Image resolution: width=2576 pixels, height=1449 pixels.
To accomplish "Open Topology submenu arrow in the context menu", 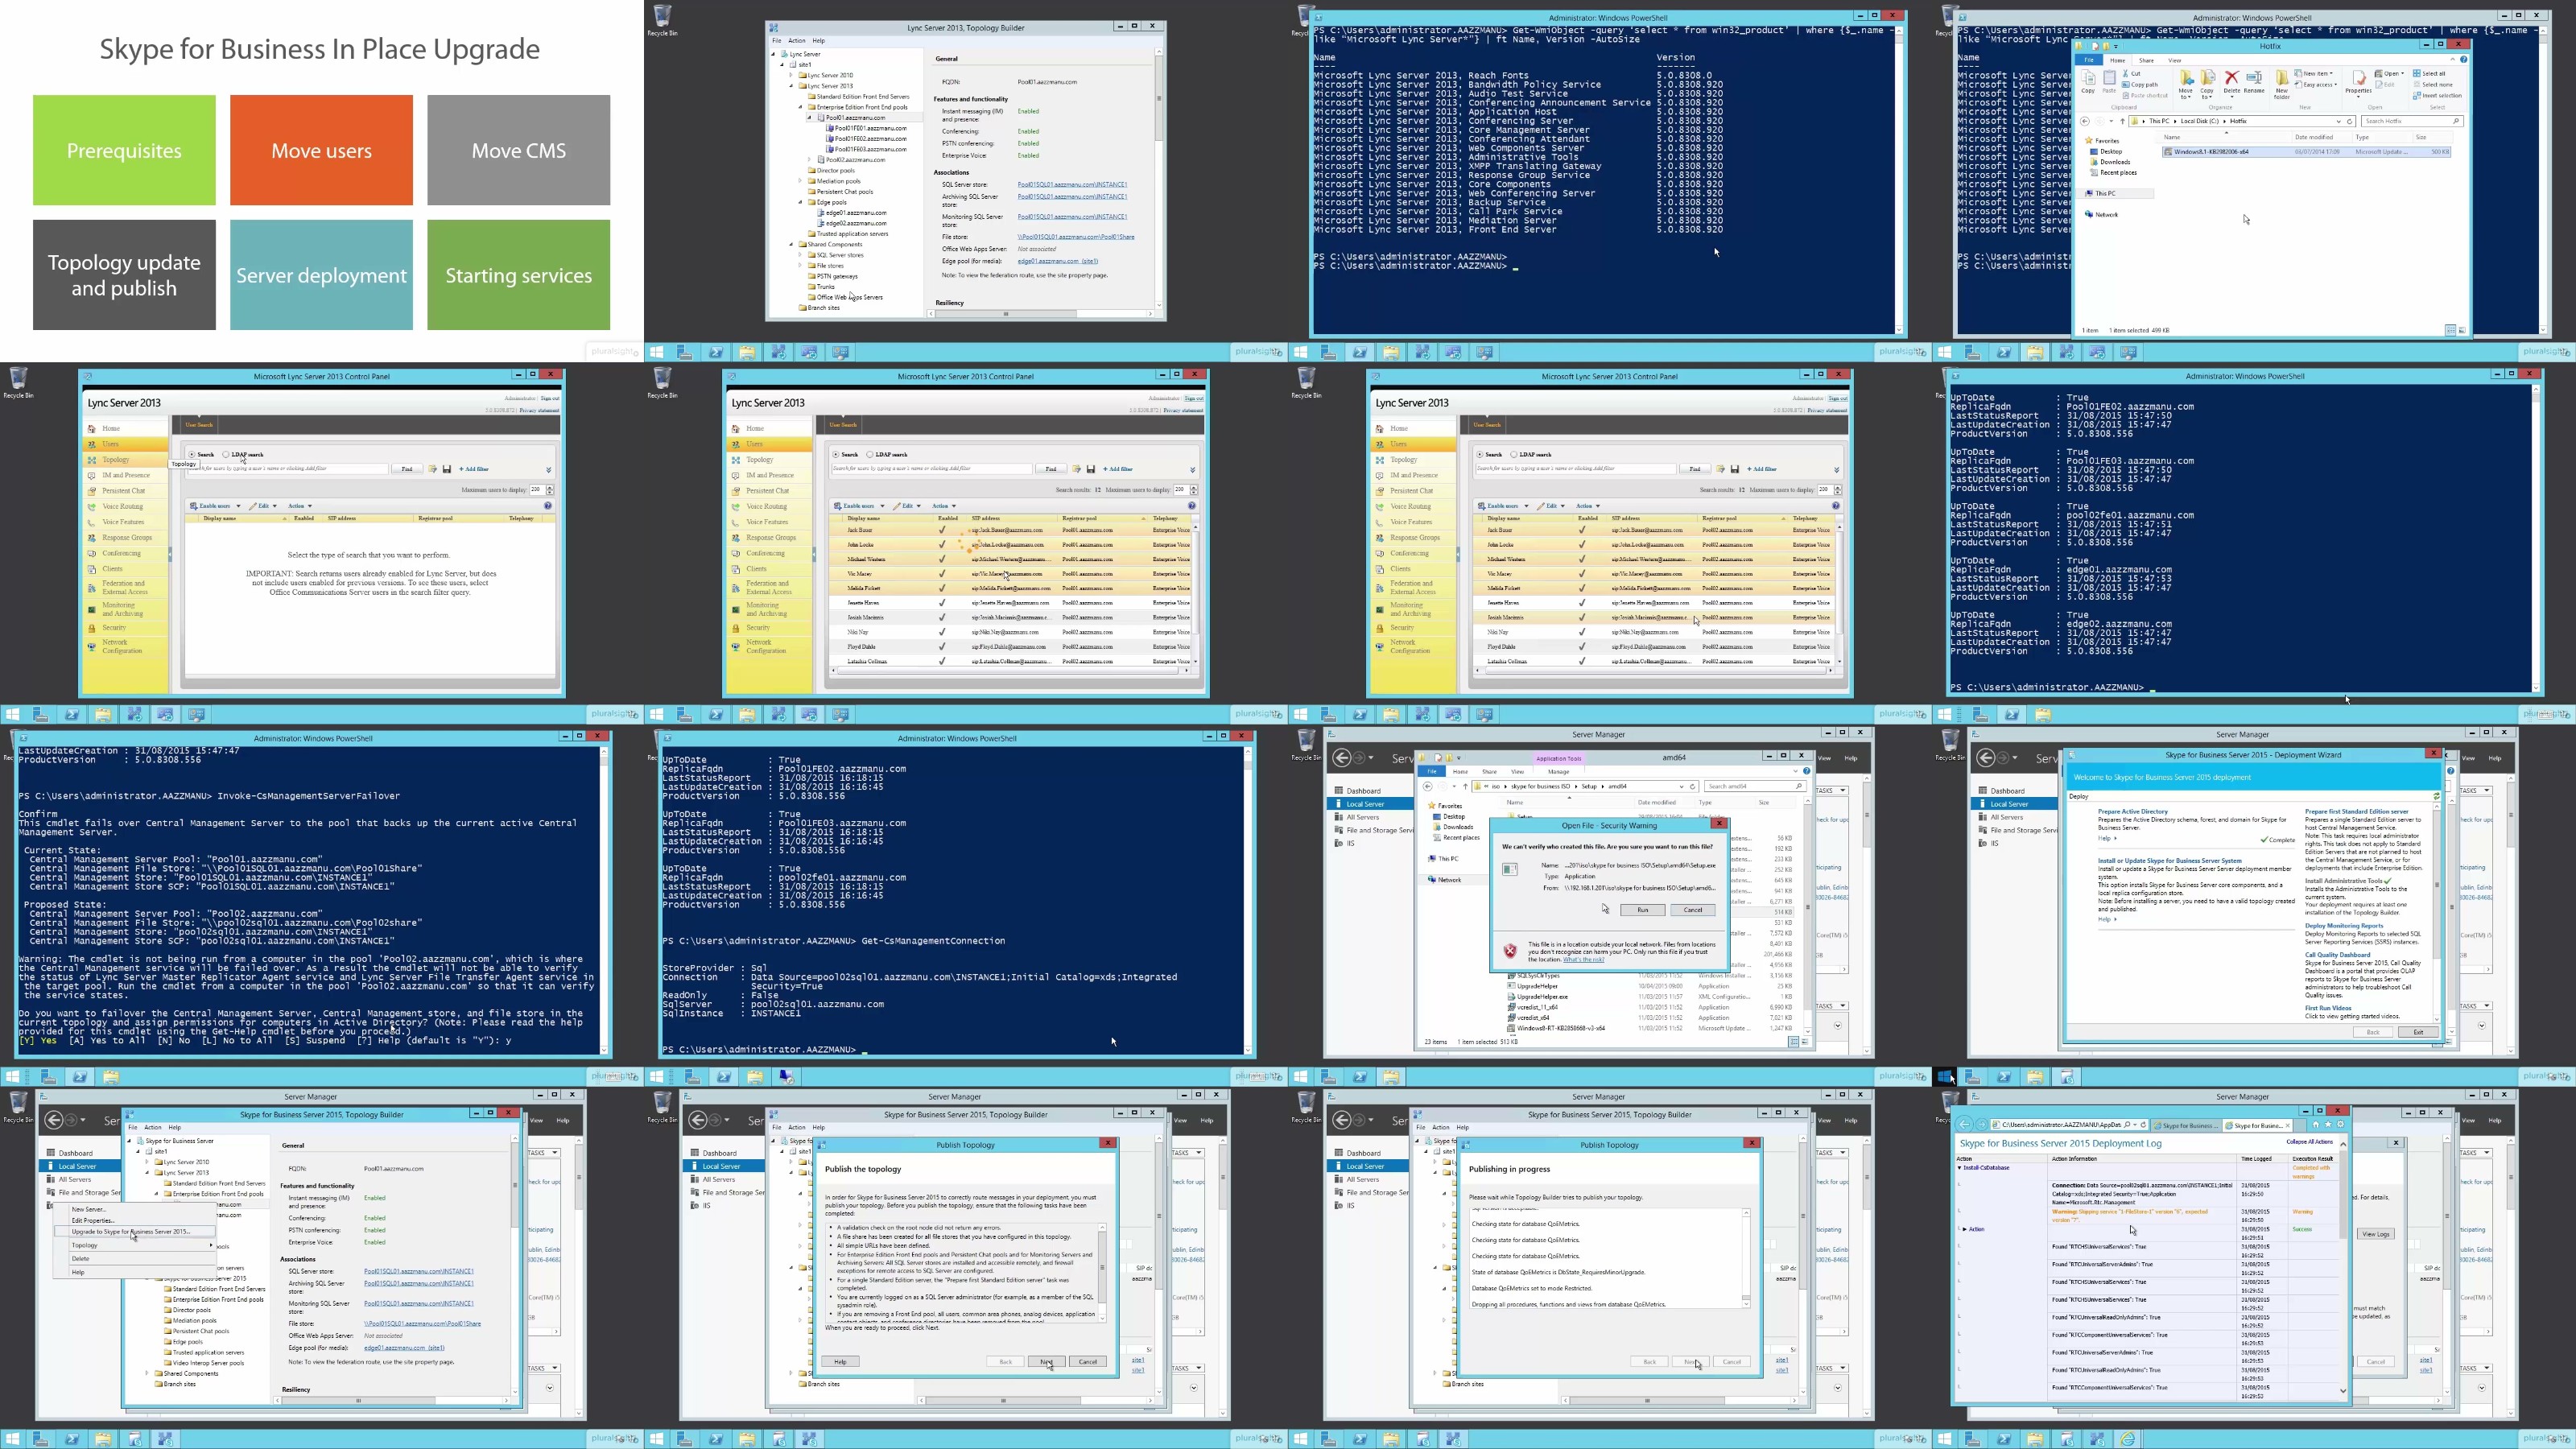I will [x=210, y=1245].
